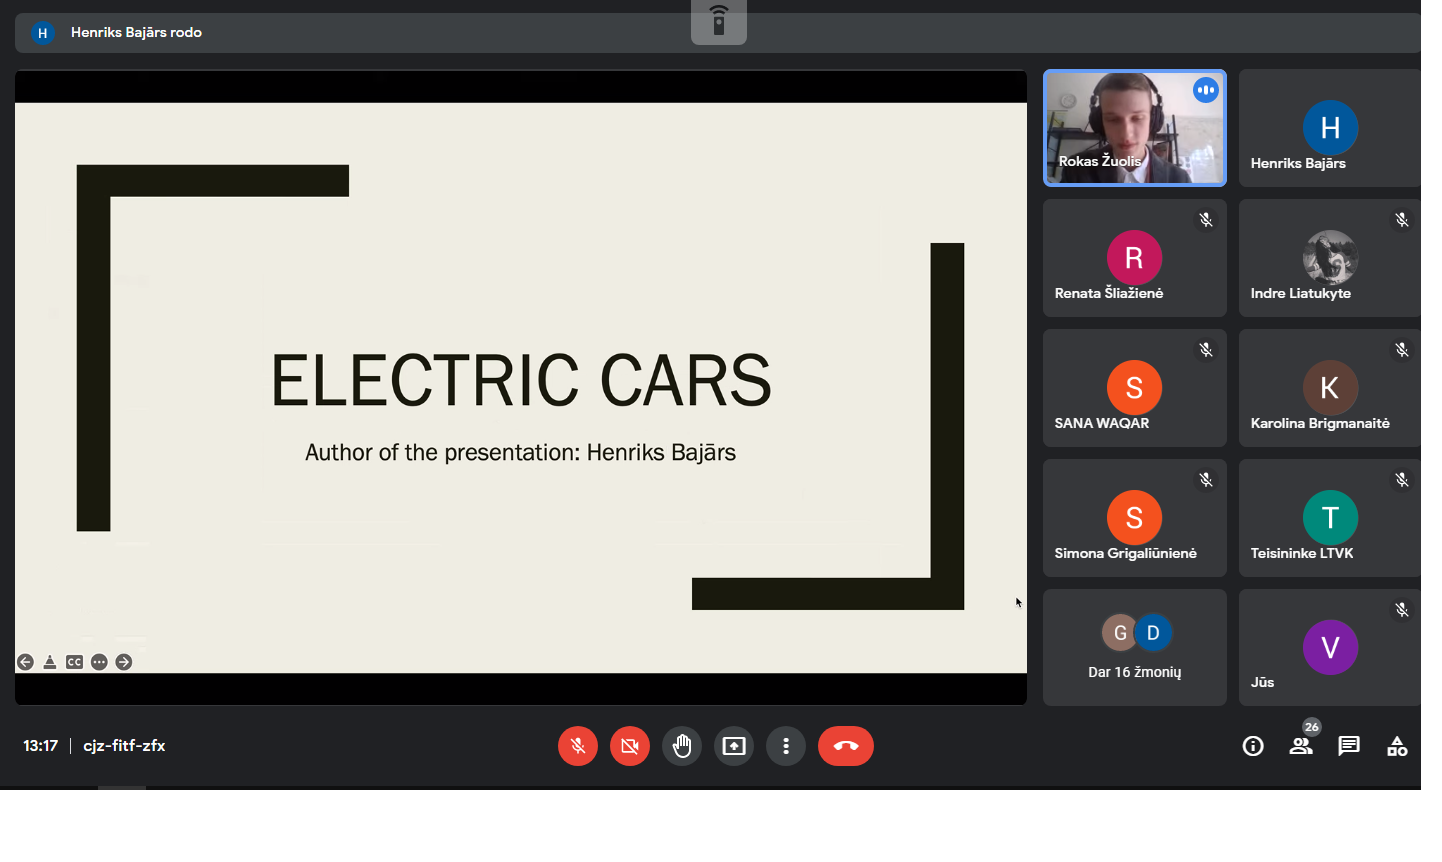The width and height of the screenshot is (1442, 862).
Task: Click the muted mic icon on Teisininke tile
Action: (x=1402, y=480)
